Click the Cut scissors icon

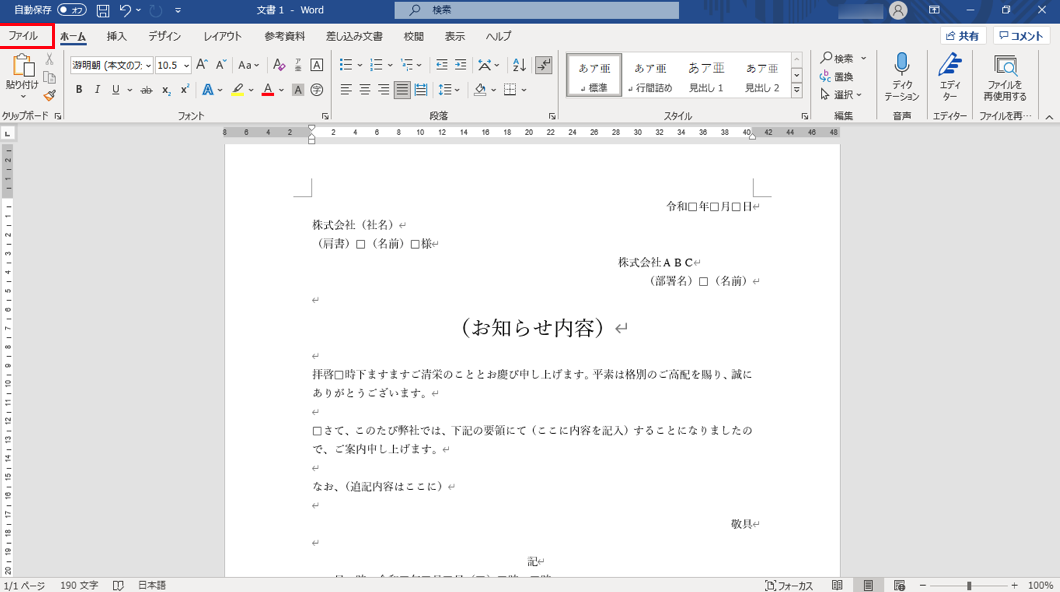click(49, 59)
